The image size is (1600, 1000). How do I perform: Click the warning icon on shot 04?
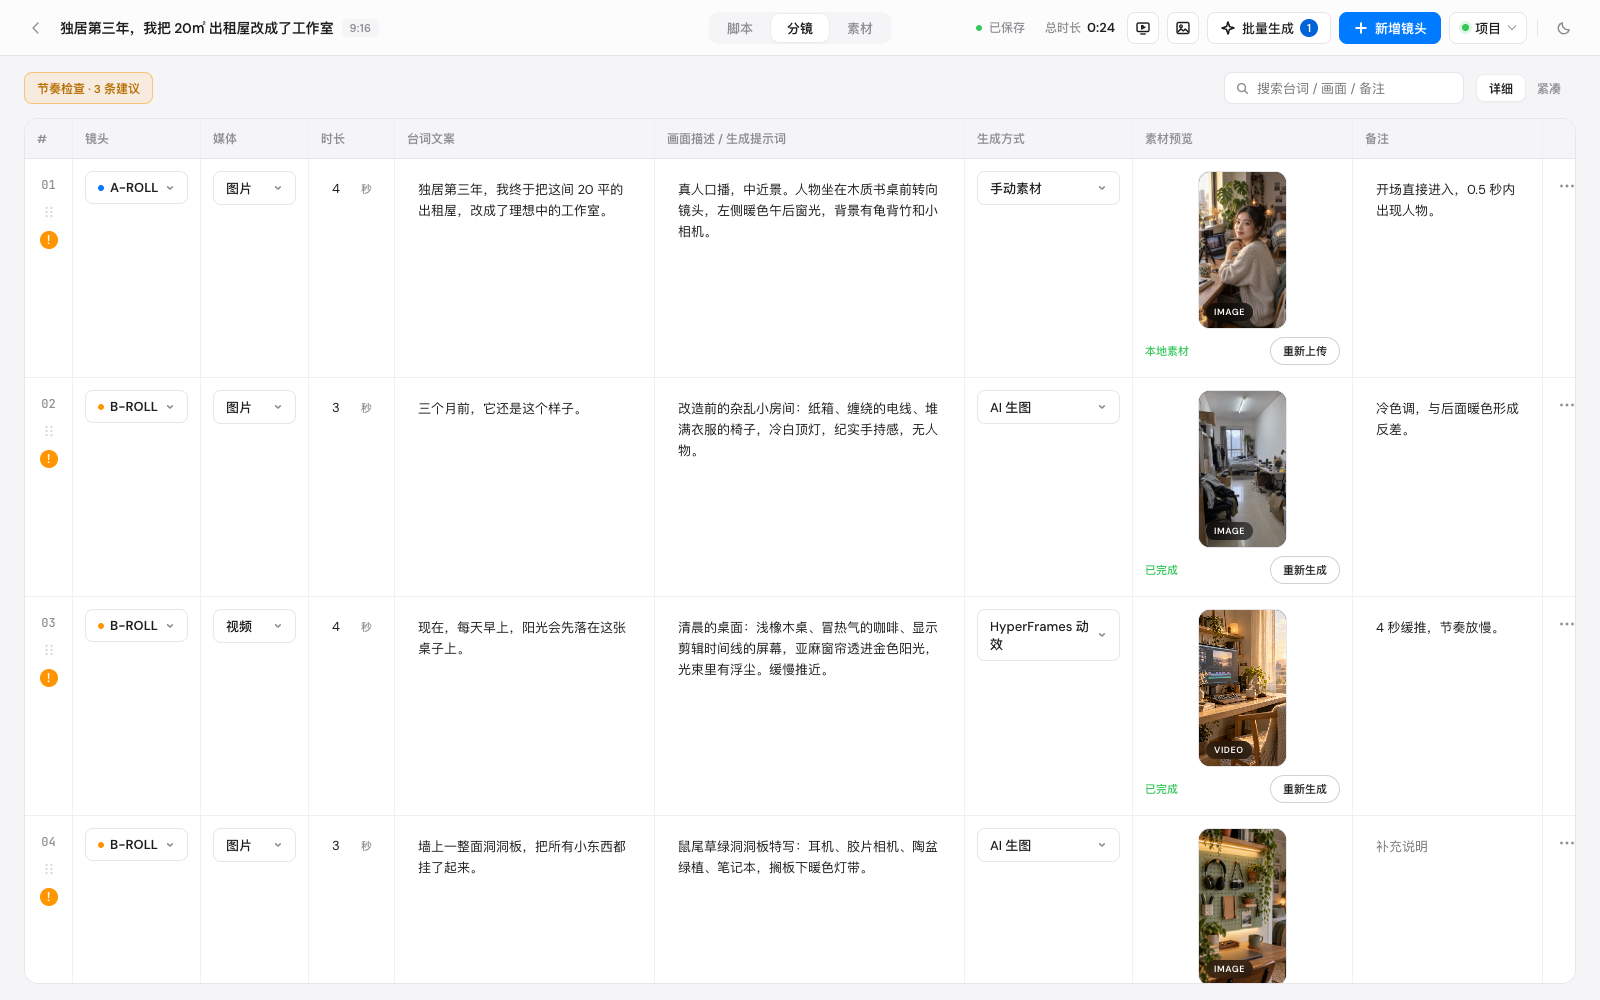[49, 897]
